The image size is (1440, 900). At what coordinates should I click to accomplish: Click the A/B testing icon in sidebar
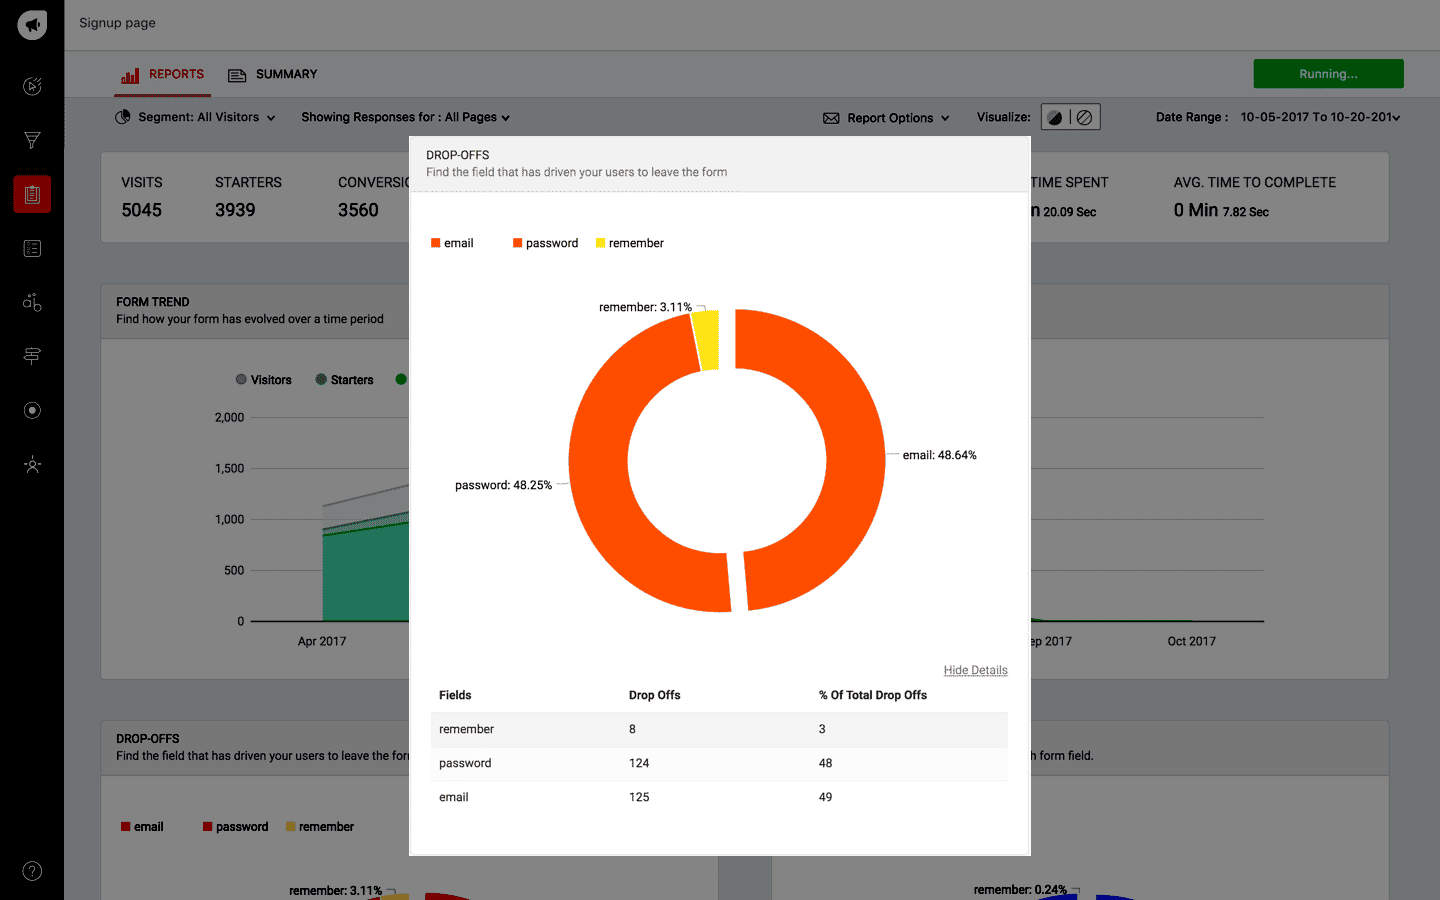click(32, 302)
